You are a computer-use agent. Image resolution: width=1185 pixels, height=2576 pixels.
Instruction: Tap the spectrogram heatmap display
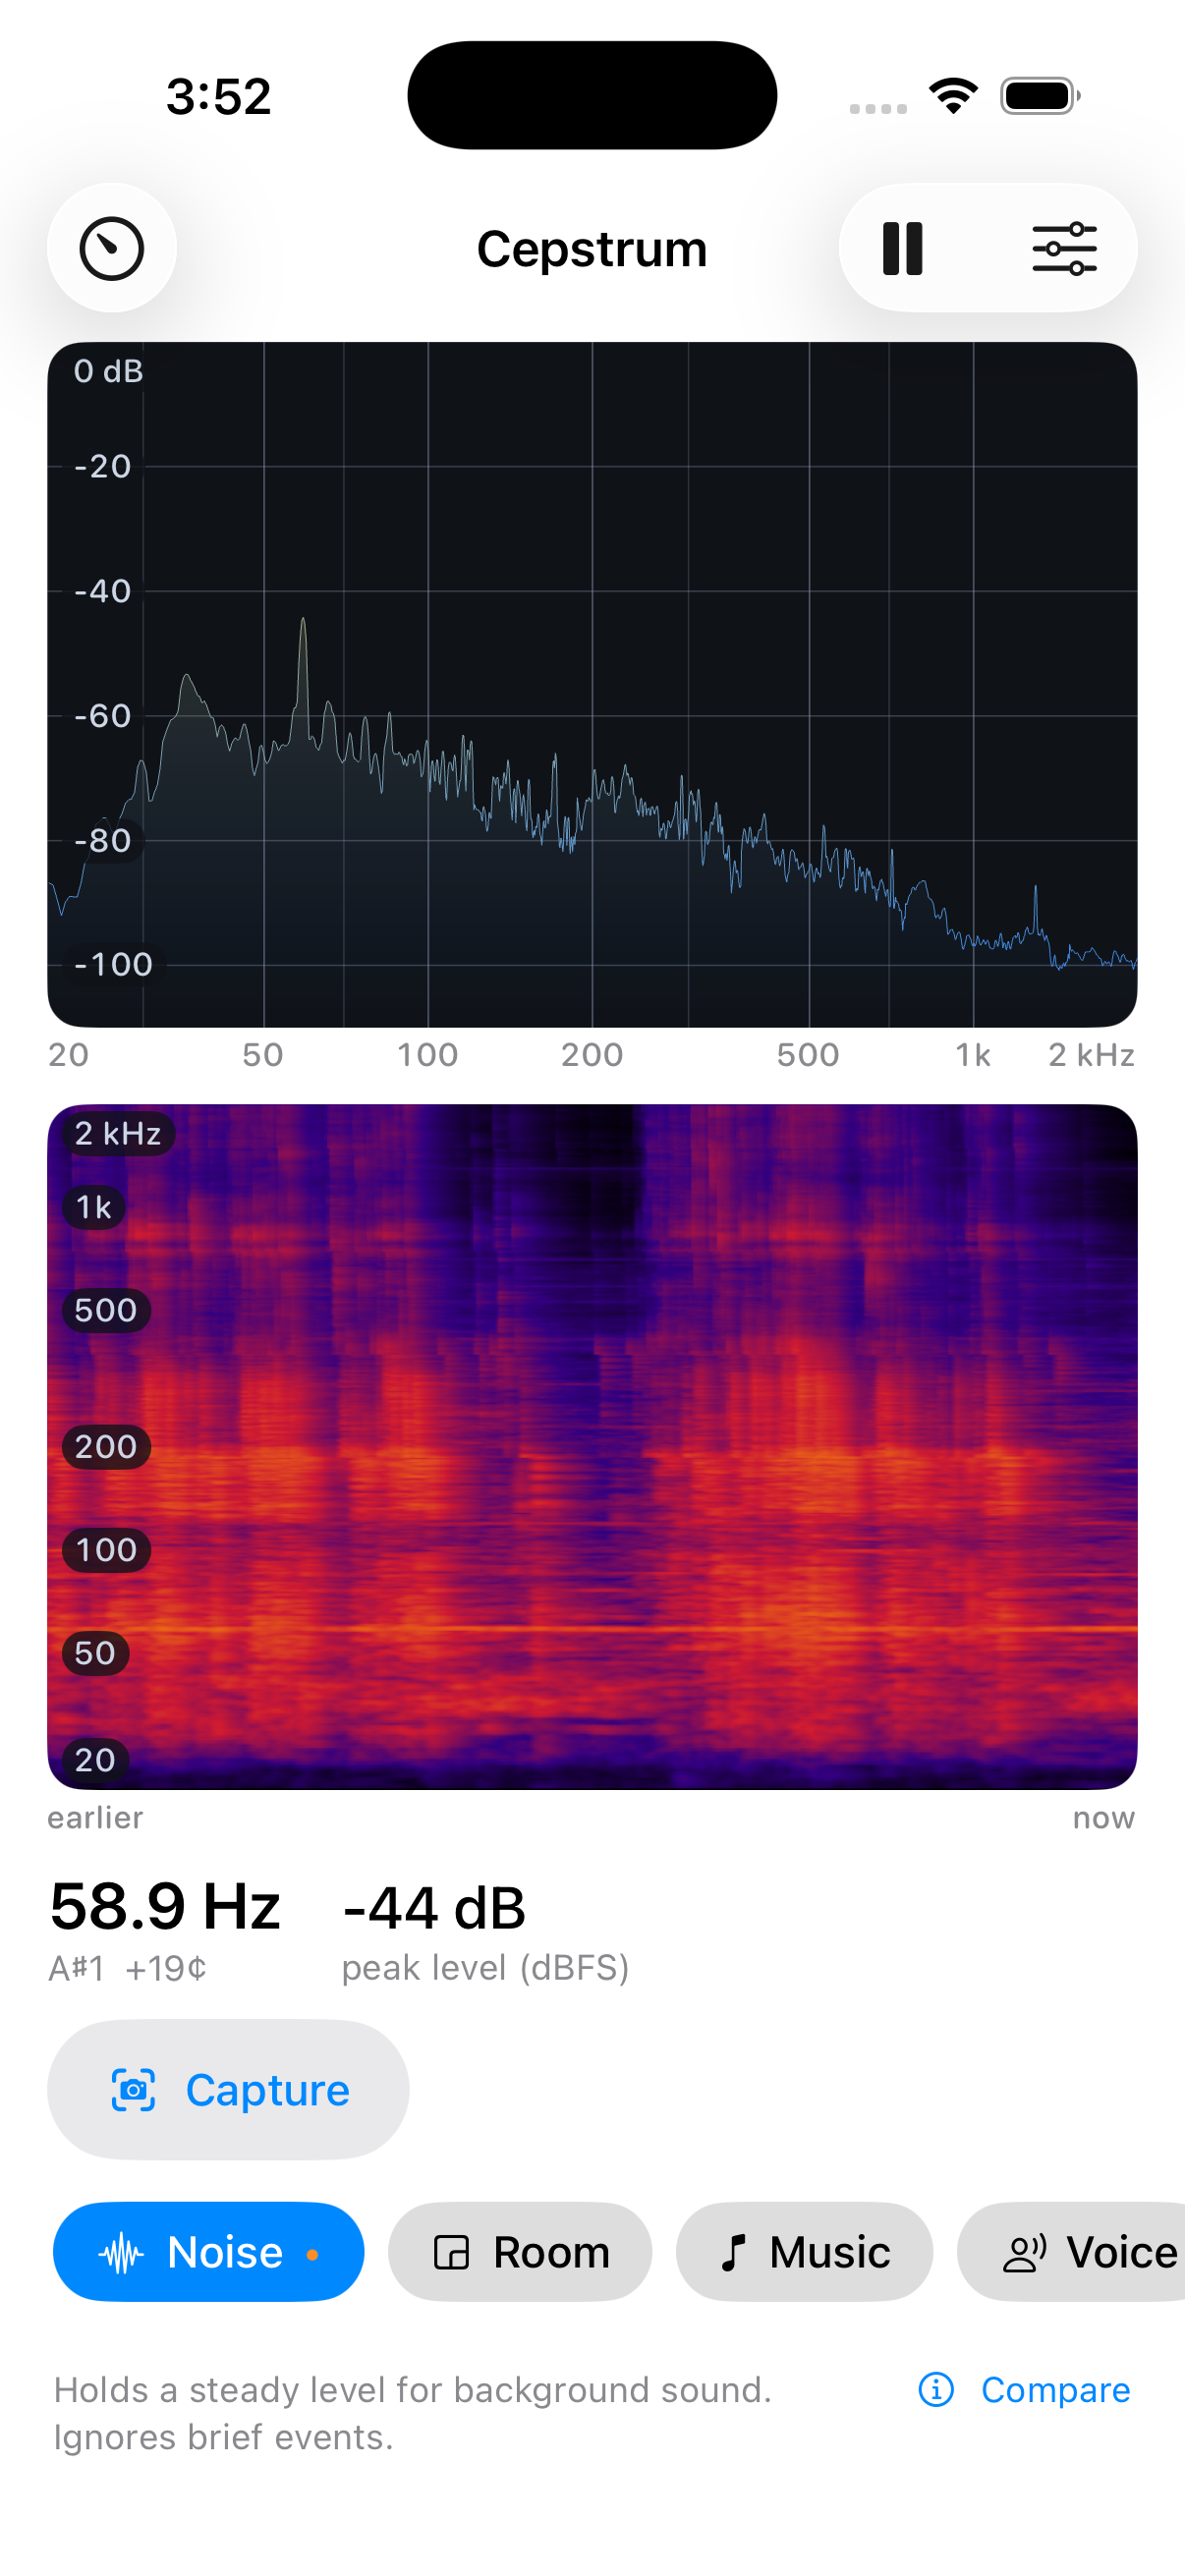pos(592,1446)
